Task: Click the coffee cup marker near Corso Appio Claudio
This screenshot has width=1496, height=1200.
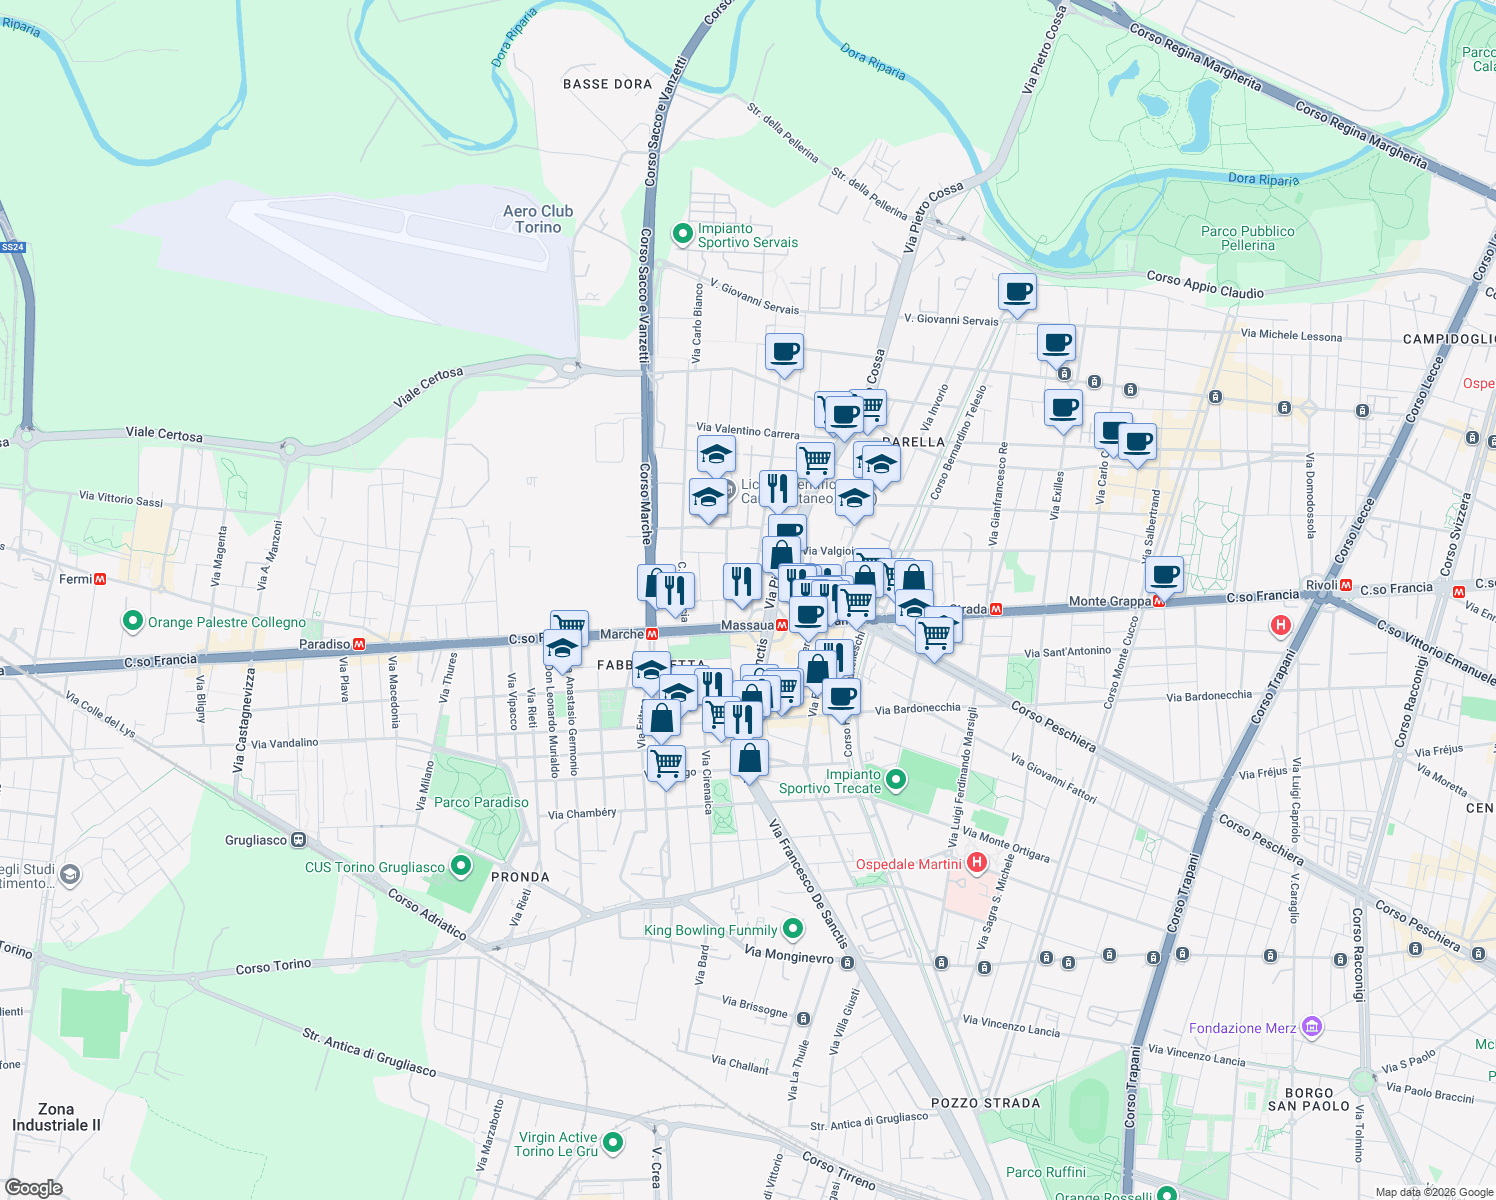Action: coord(1017,293)
